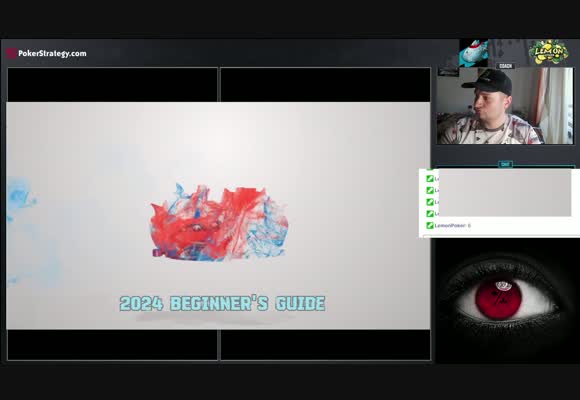Switch to the CHAT tab
580x400 pixels.
(505, 164)
